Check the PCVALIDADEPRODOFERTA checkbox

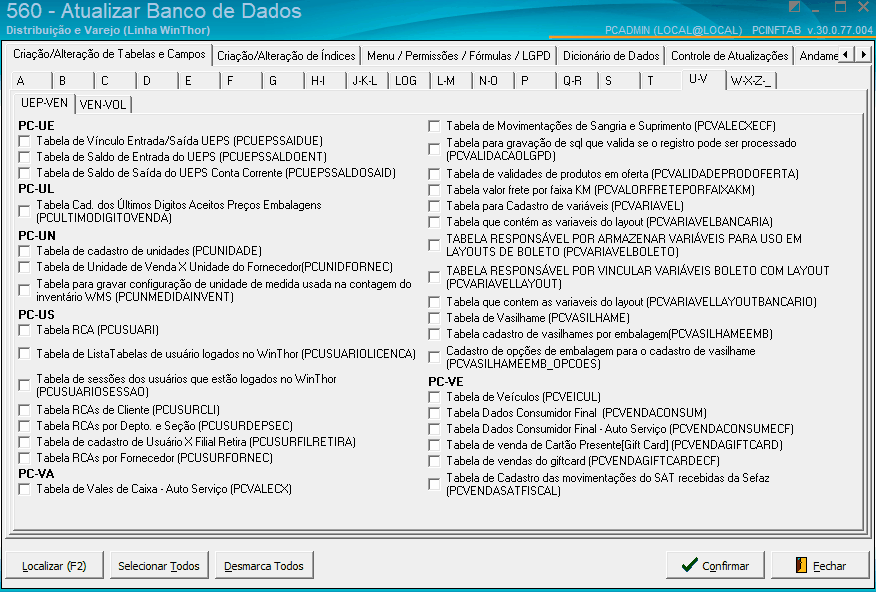[x=434, y=174]
